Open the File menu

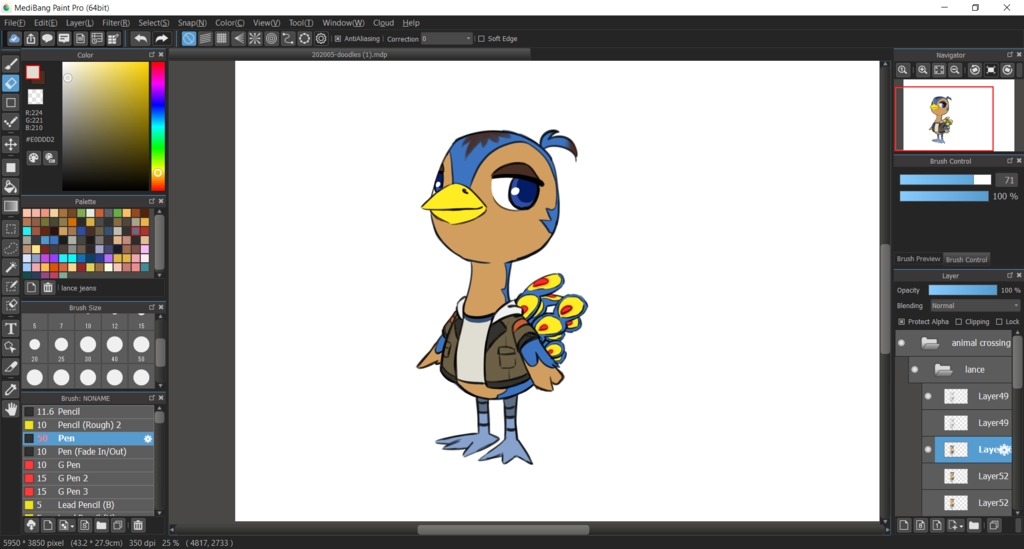point(14,23)
